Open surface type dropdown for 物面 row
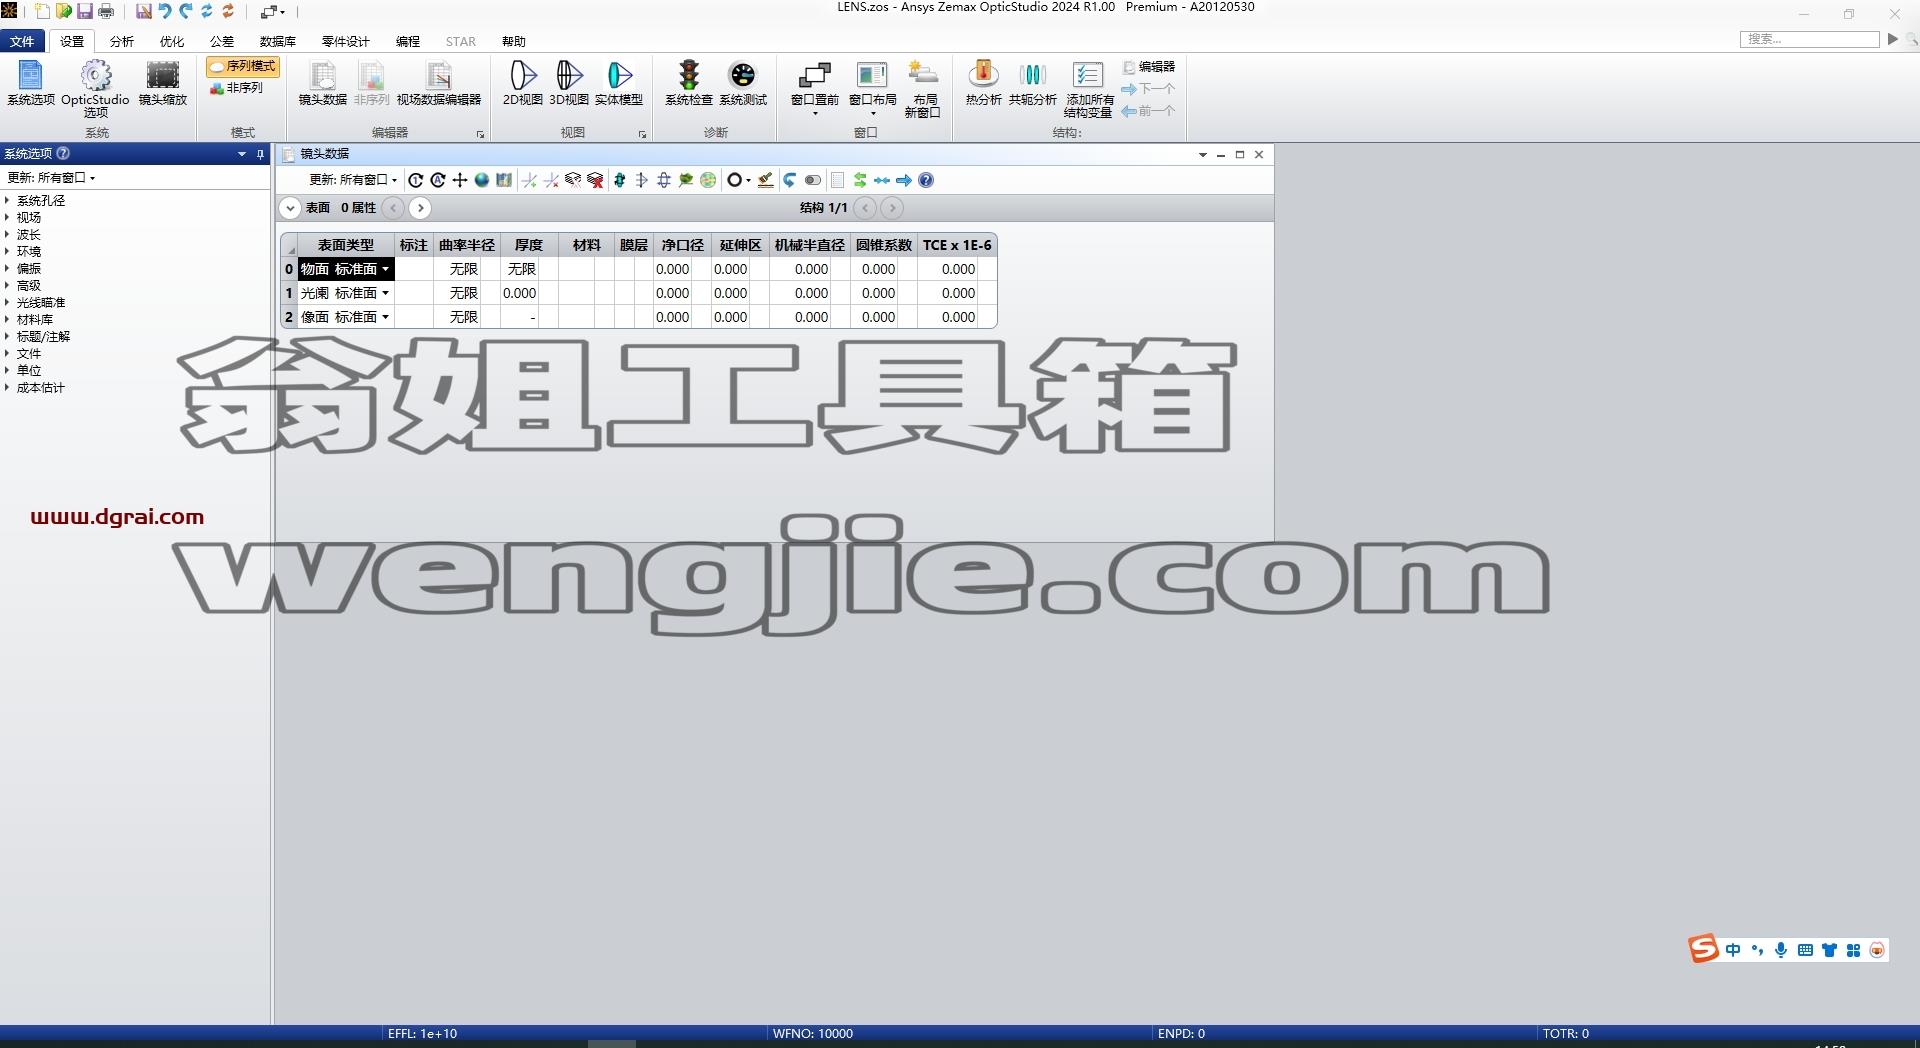 385,269
